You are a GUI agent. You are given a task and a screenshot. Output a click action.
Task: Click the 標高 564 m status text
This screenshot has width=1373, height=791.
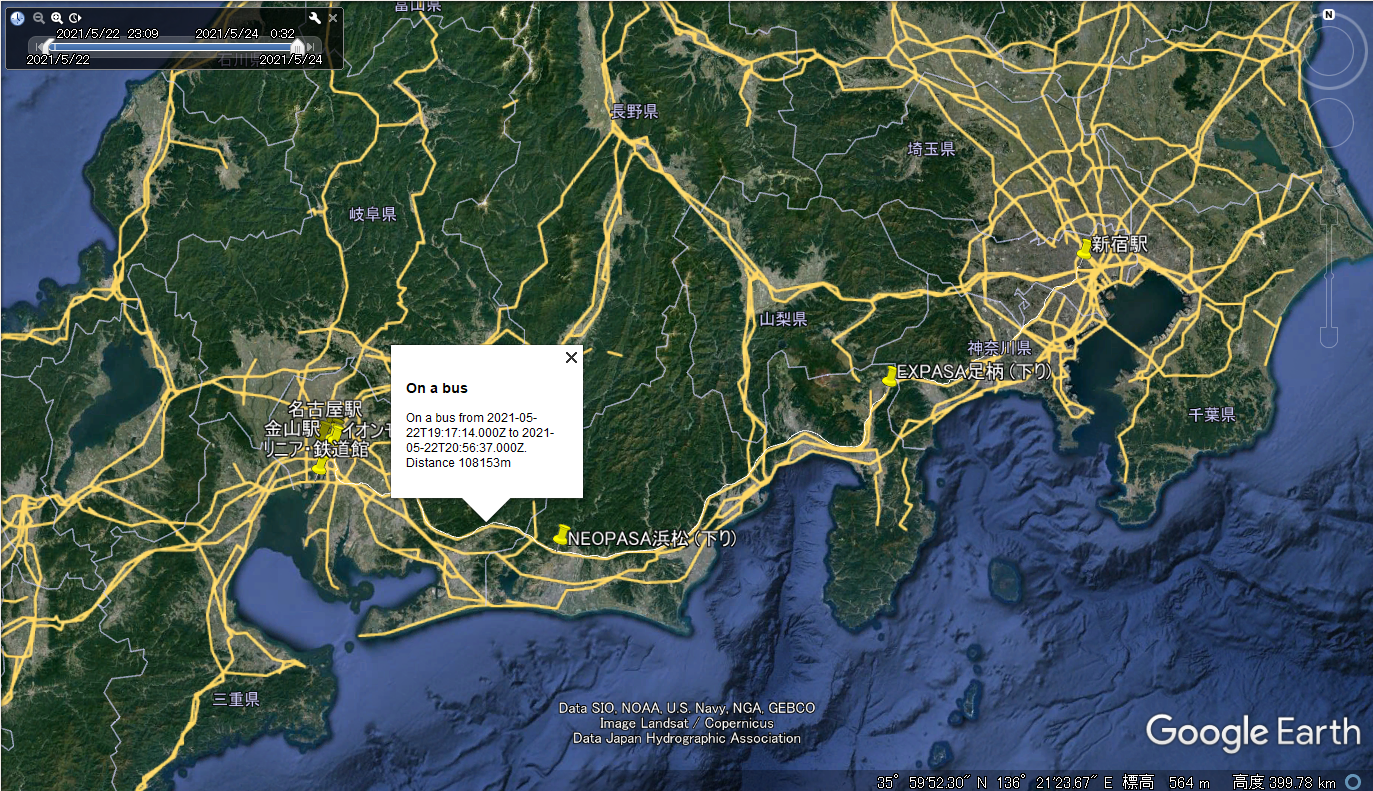pyautogui.click(x=1167, y=782)
